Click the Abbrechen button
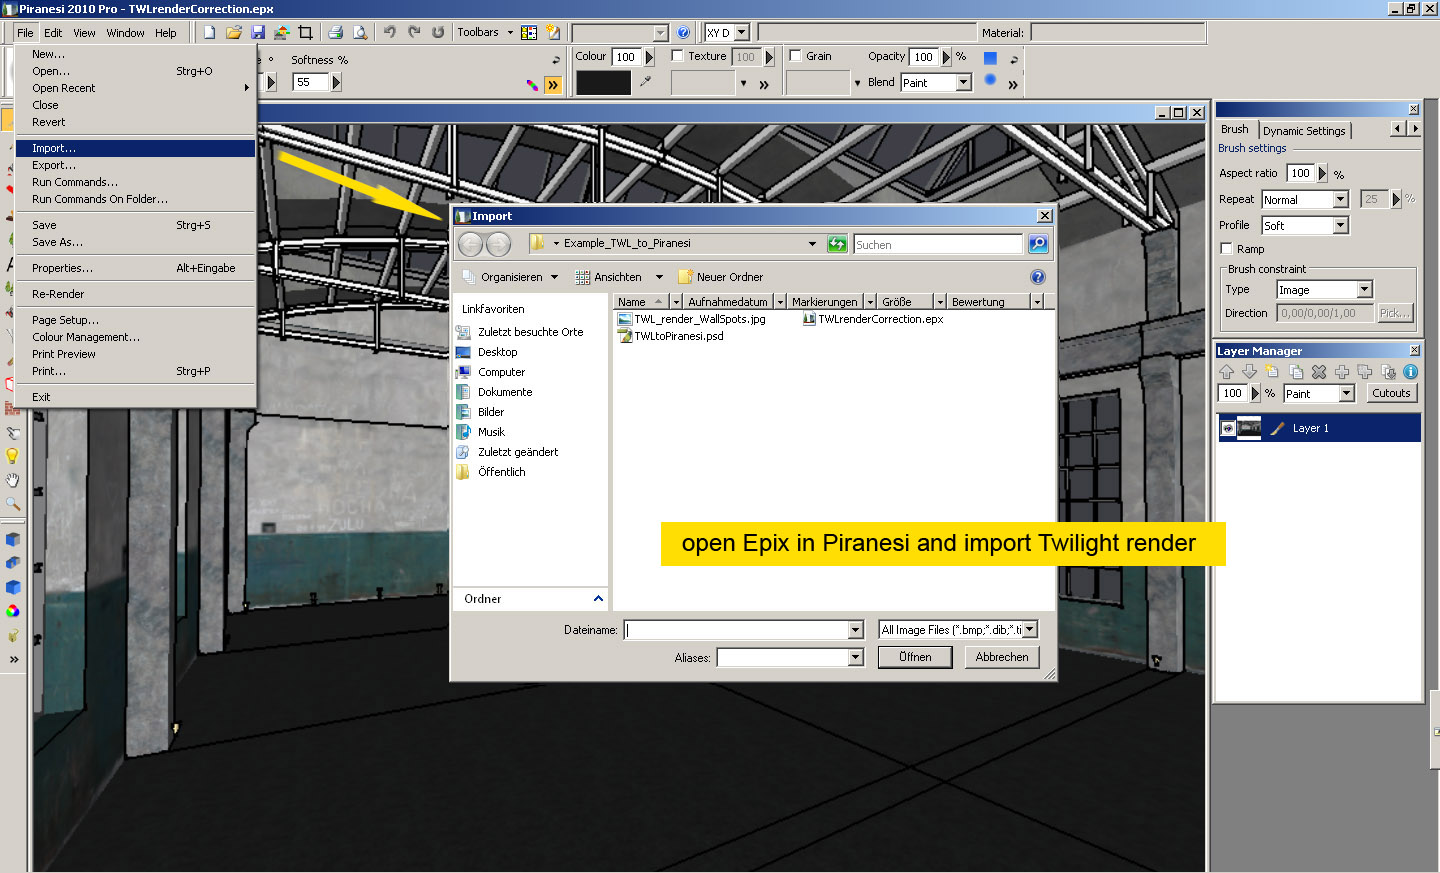The image size is (1440, 873). coord(1002,657)
